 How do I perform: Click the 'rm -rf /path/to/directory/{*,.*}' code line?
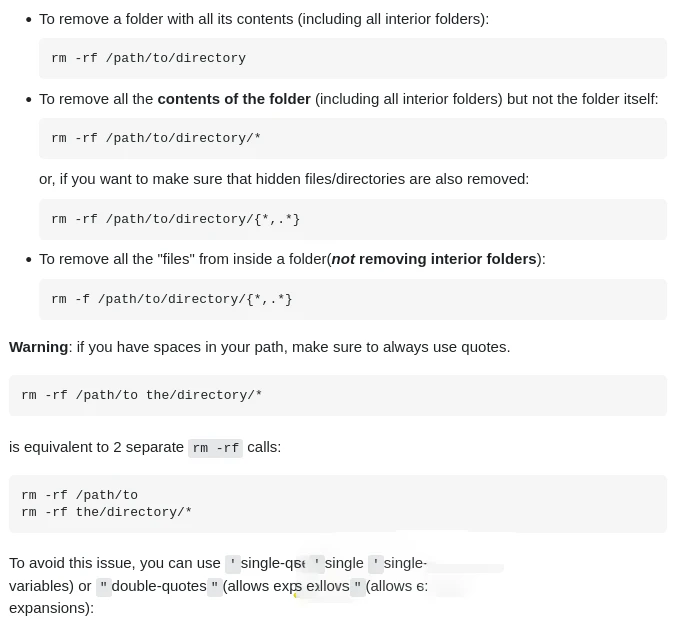point(175,219)
